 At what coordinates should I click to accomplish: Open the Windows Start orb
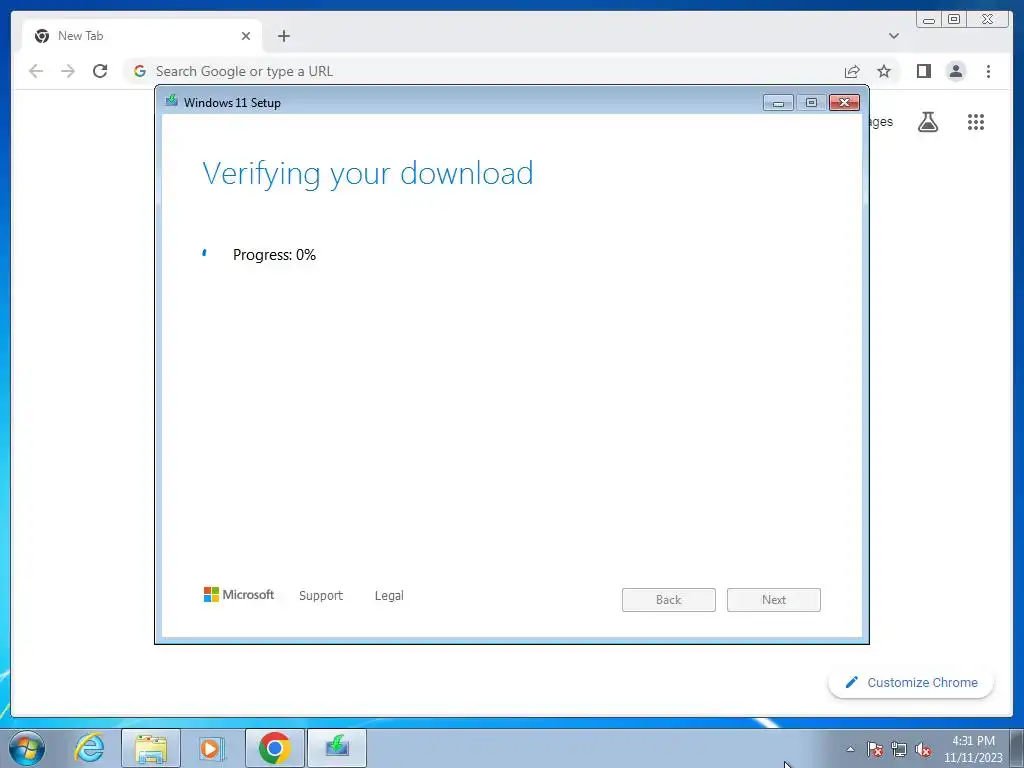click(27, 748)
